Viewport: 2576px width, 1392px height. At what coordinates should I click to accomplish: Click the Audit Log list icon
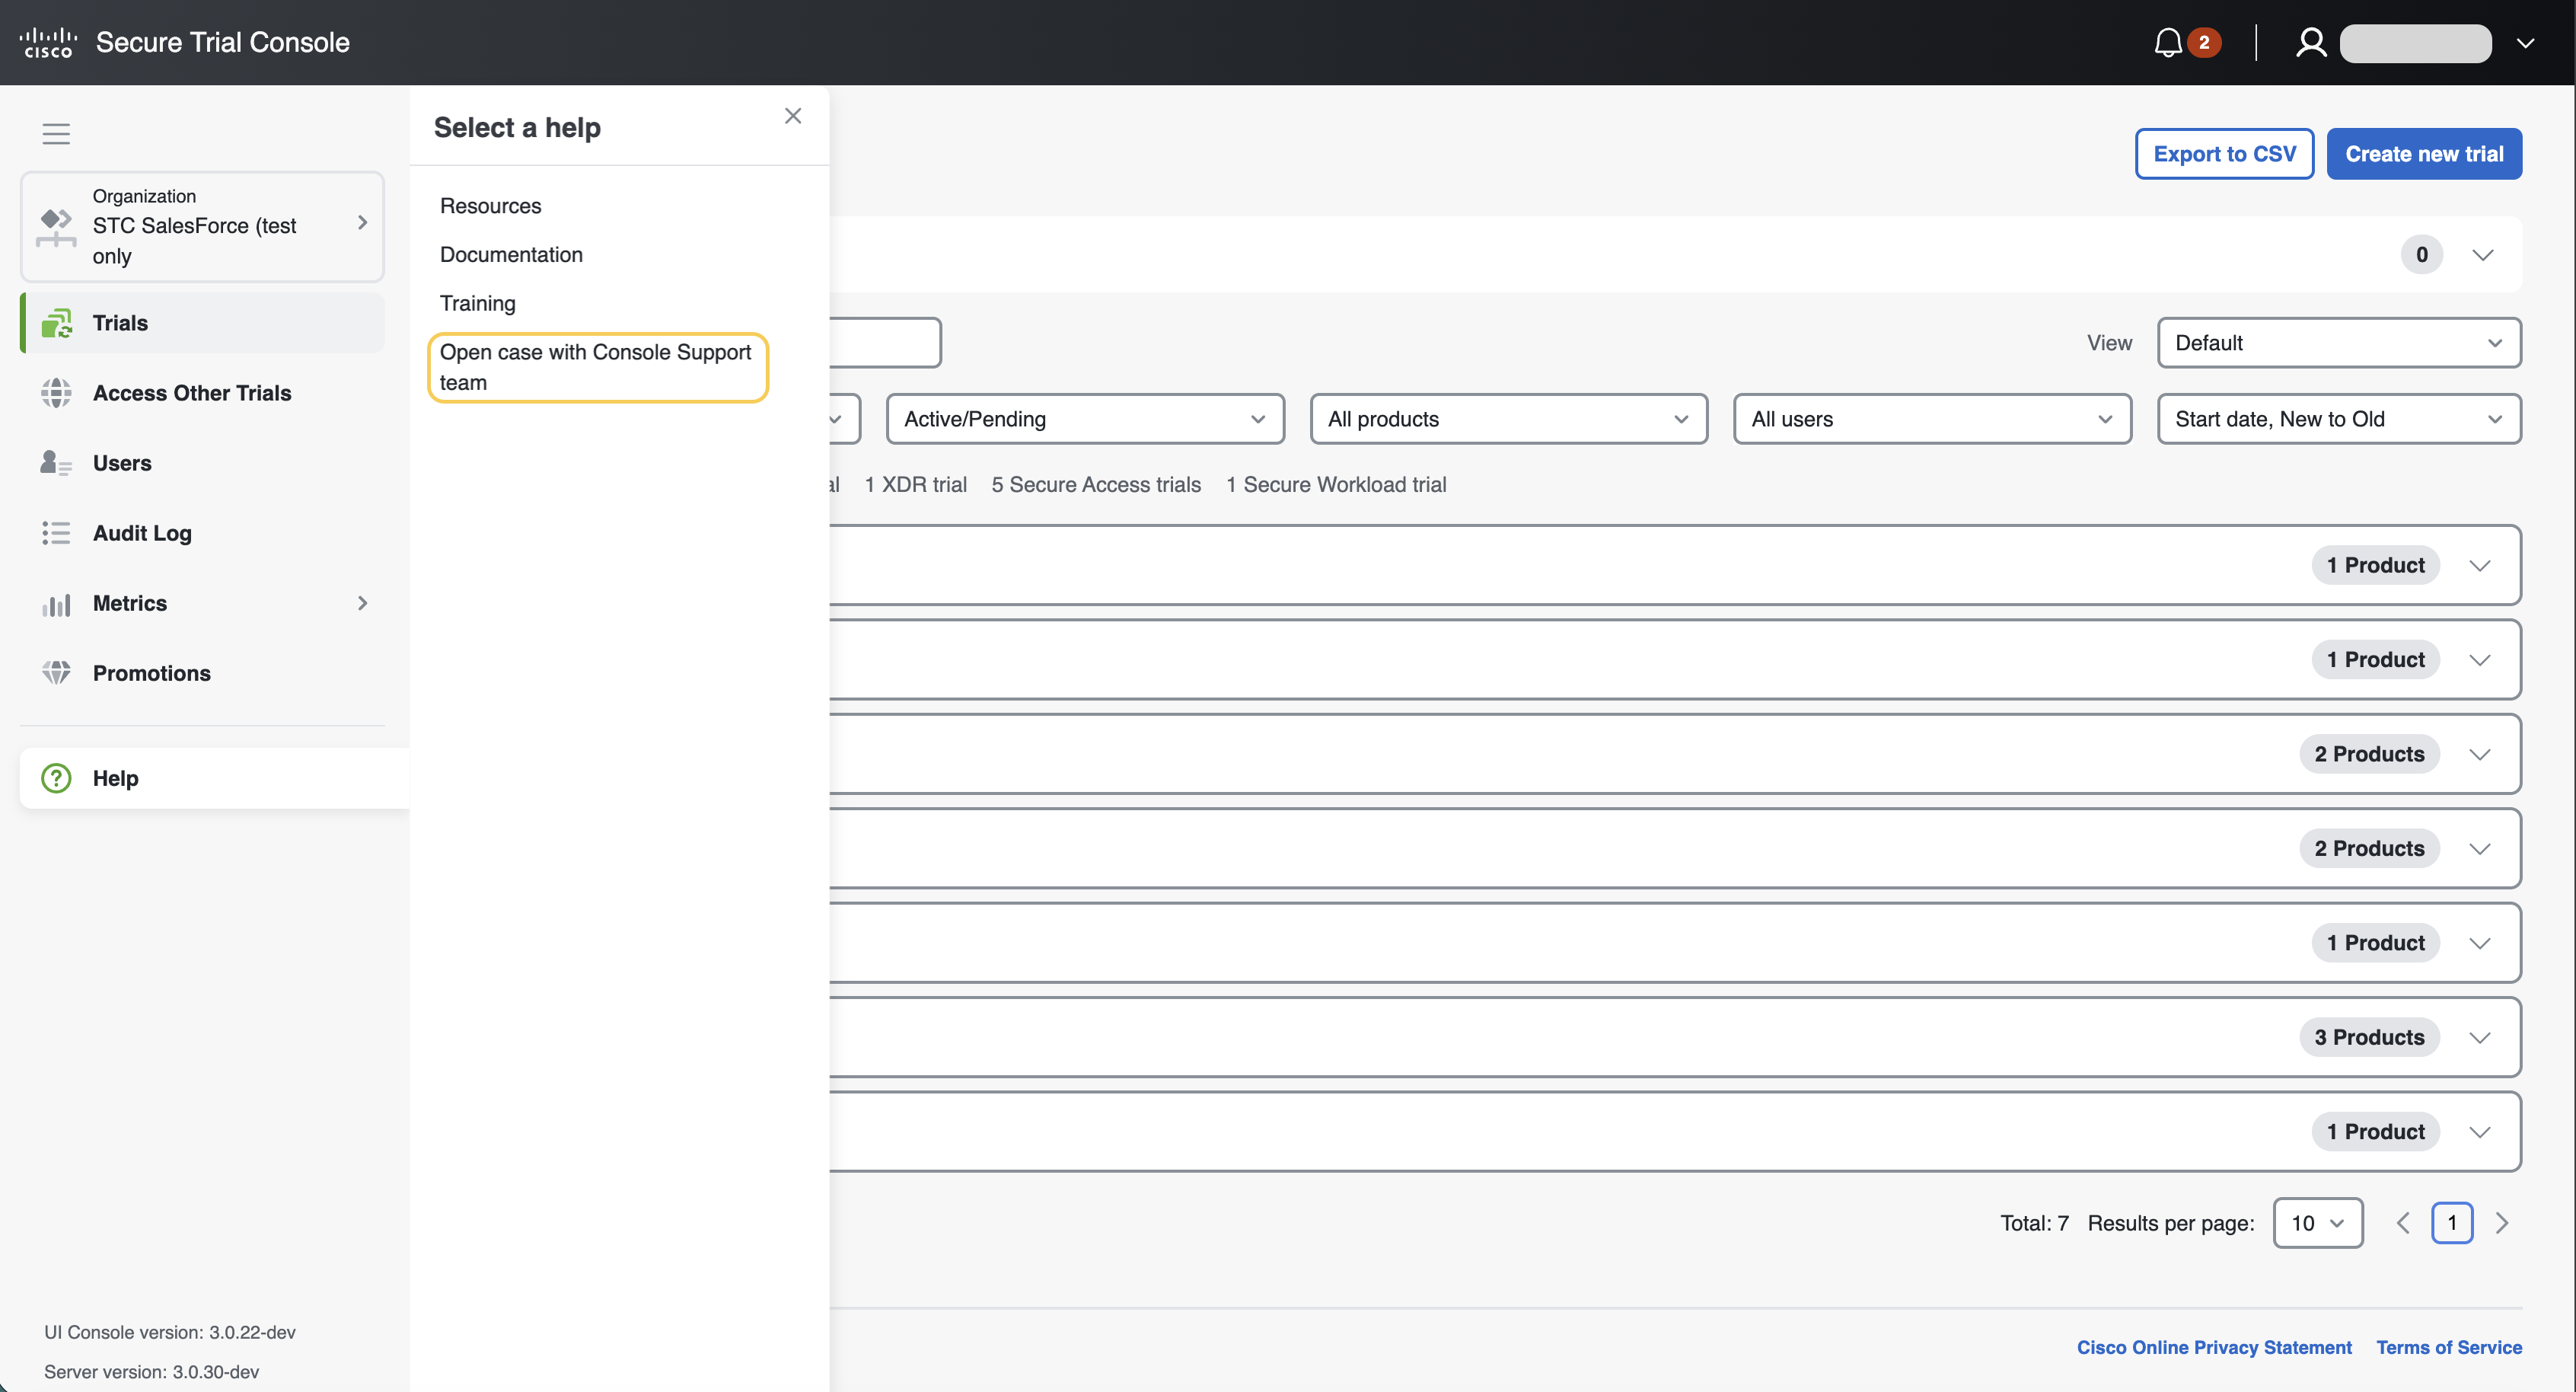click(56, 533)
